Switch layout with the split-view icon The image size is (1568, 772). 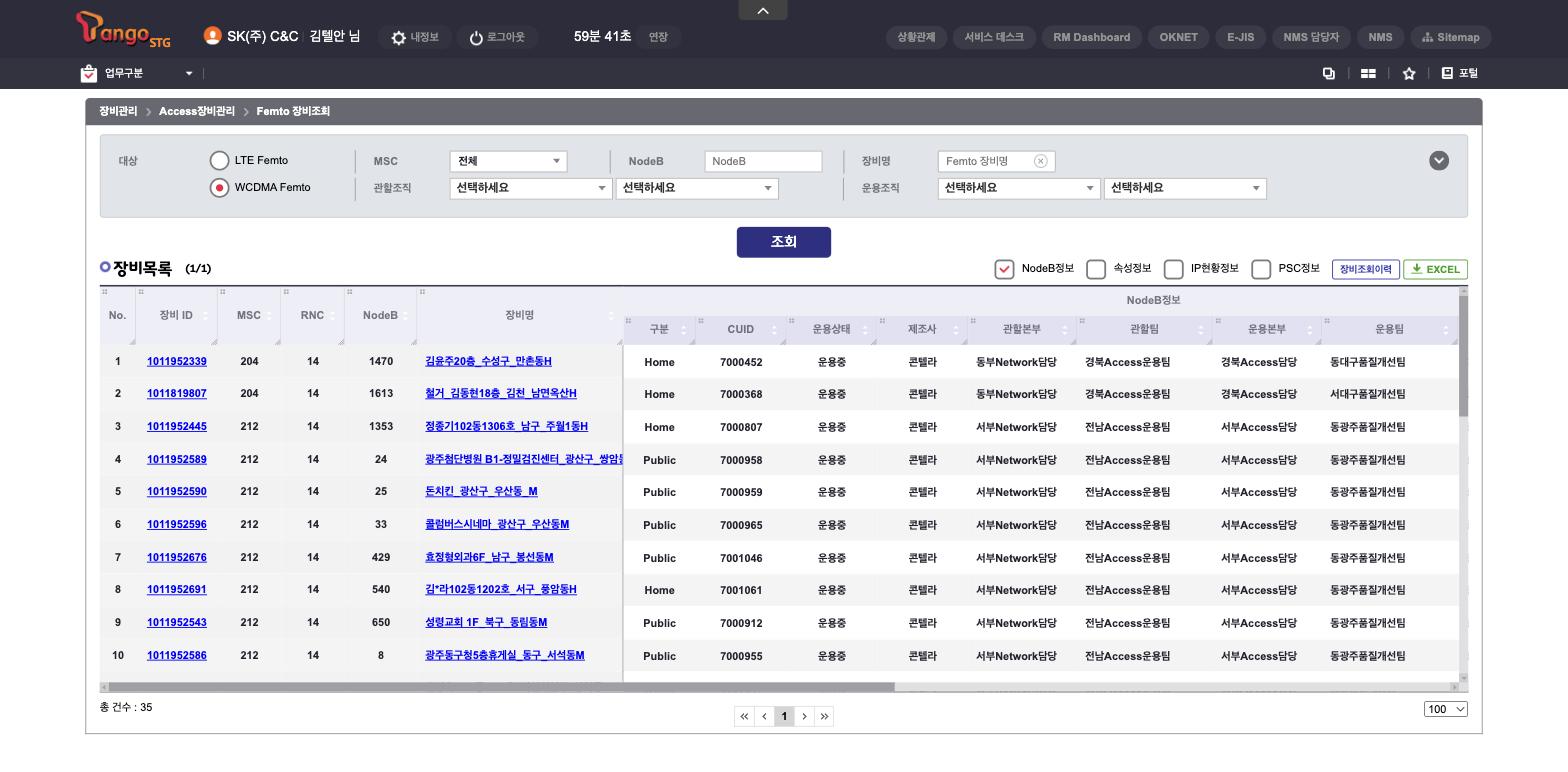coord(1368,73)
